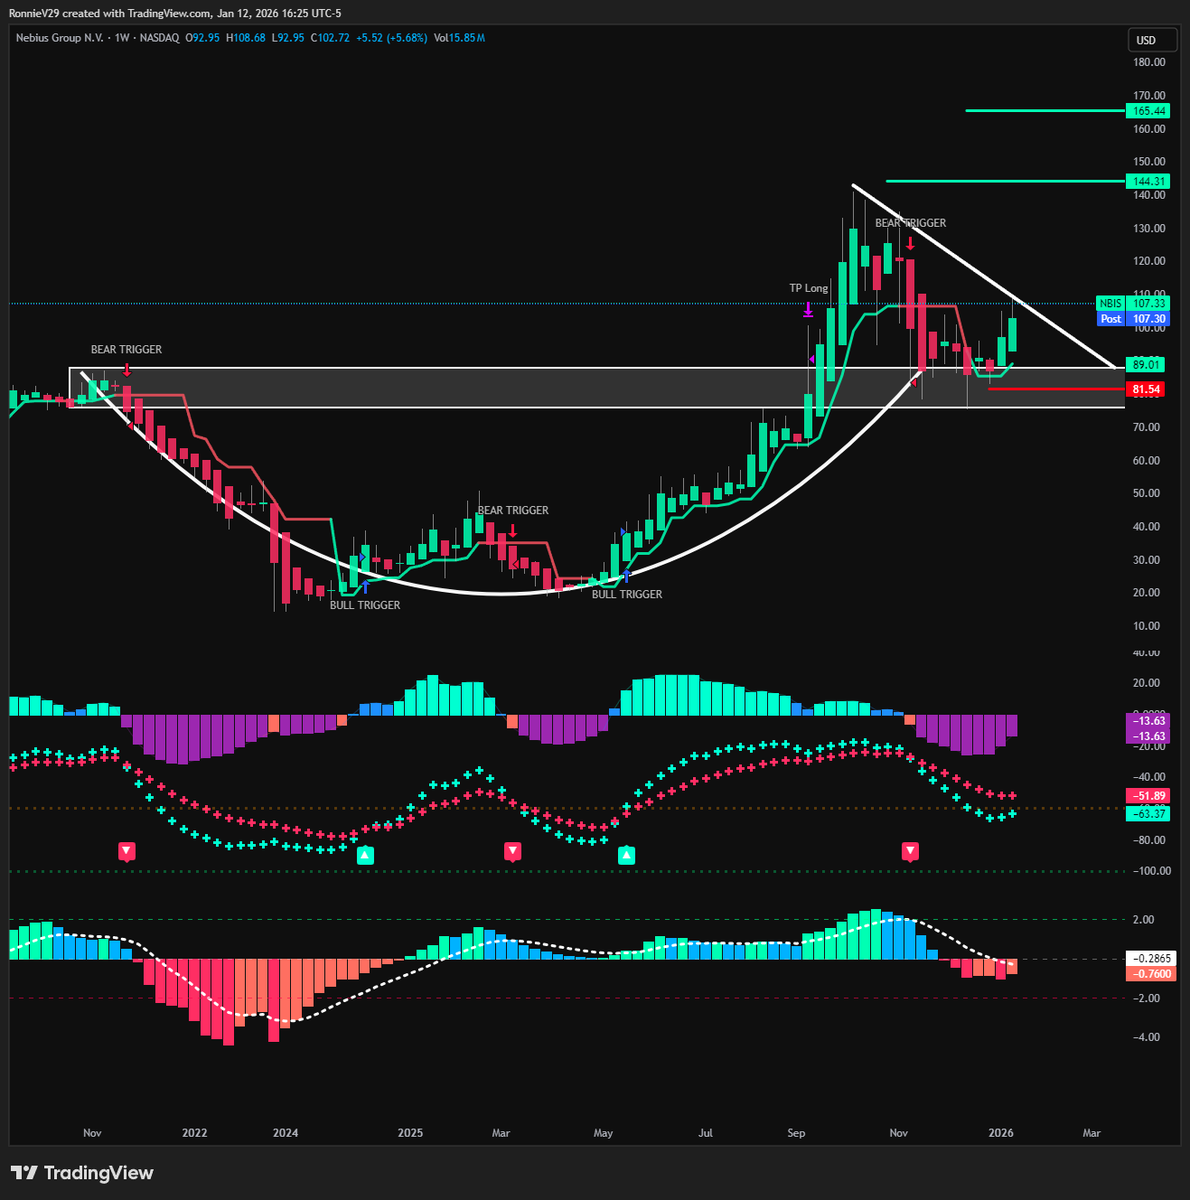
Task: Click the NBIS 107.33 last price label
Action: pos(1132,303)
